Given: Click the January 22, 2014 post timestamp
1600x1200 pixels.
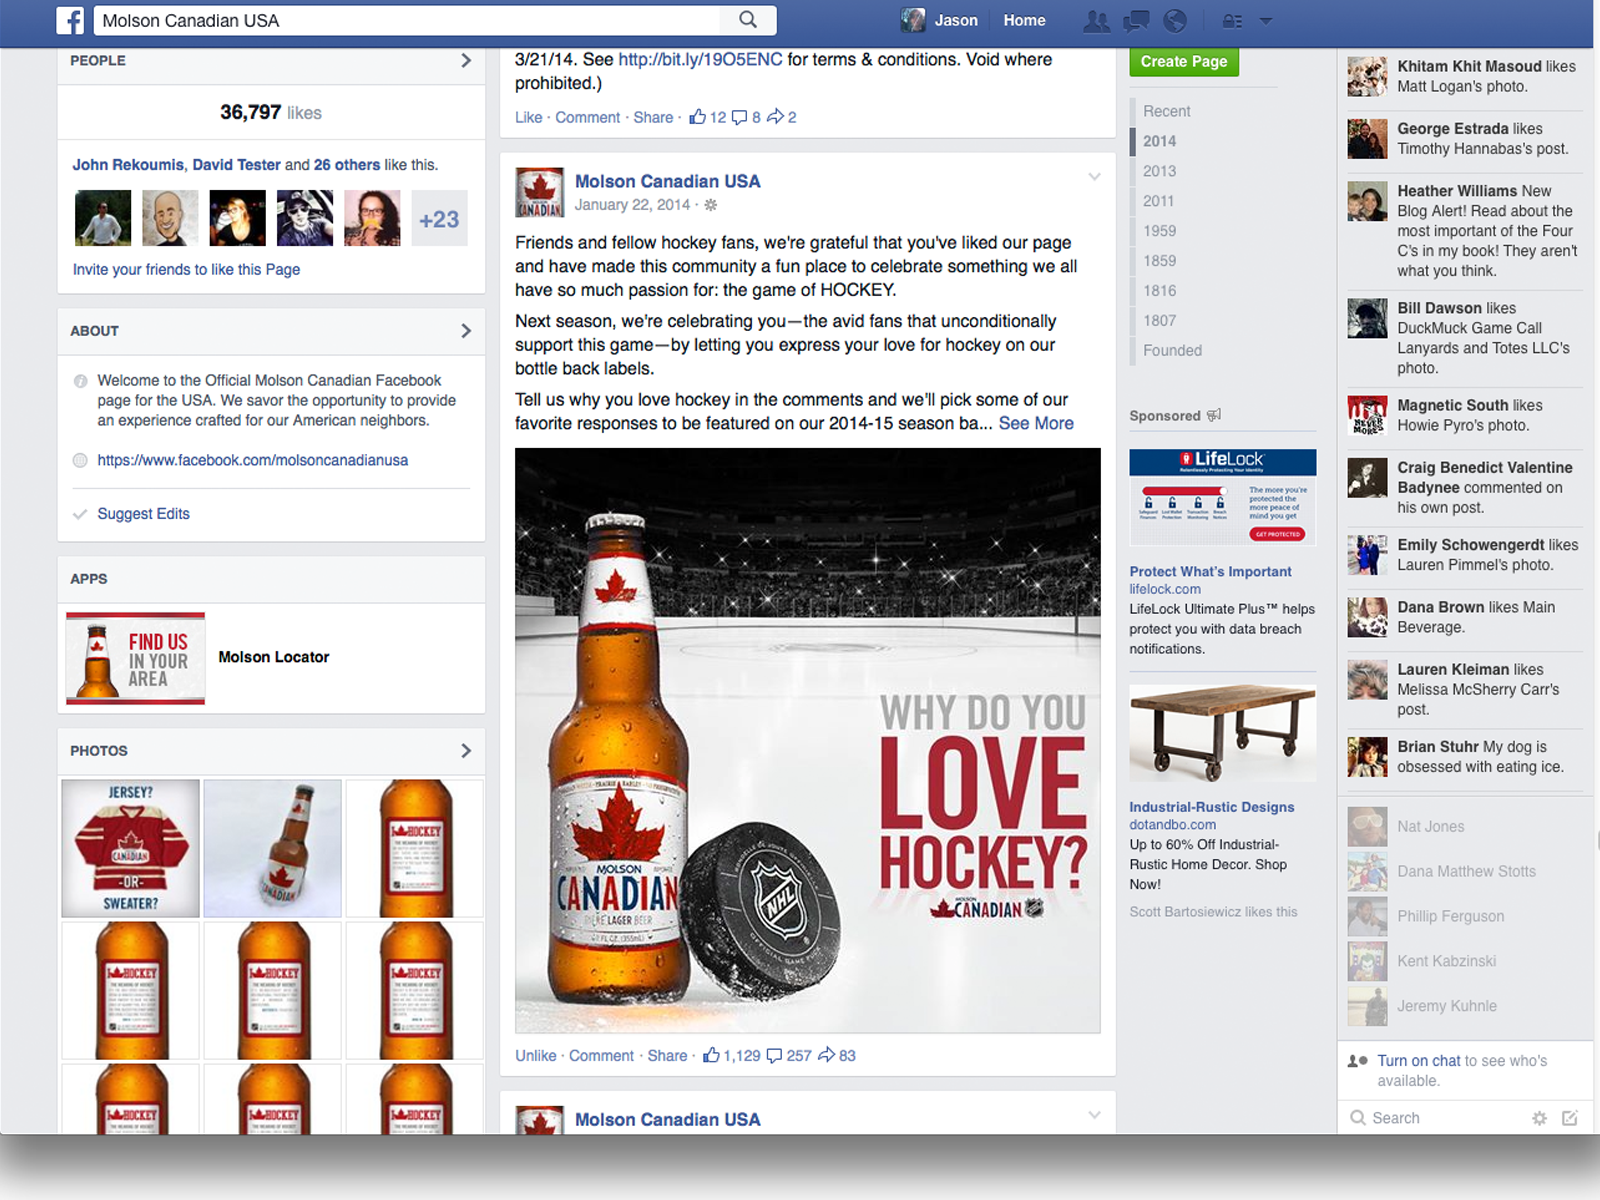Looking at the screenshot, I should [x=632, y=205].
